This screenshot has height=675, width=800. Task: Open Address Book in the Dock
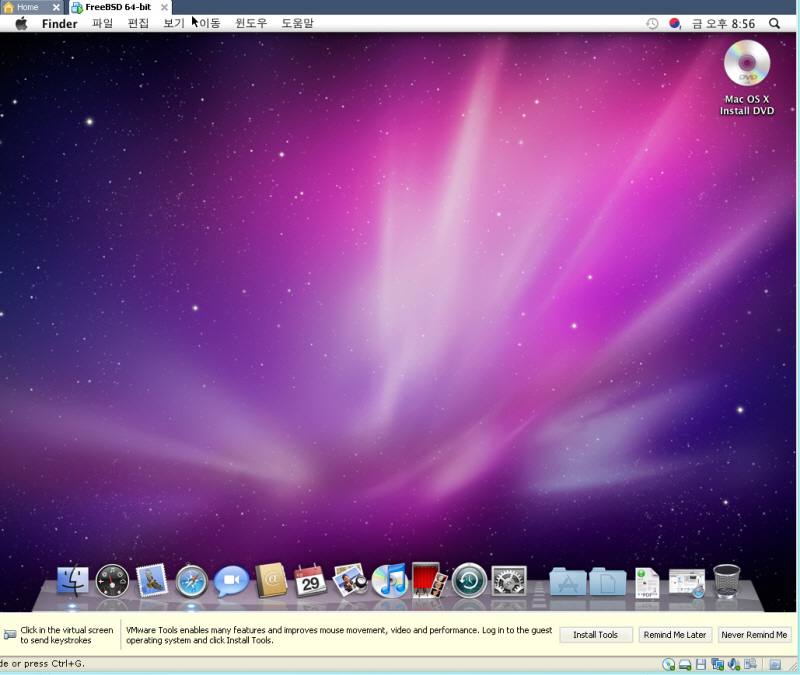tap(271, 580)
